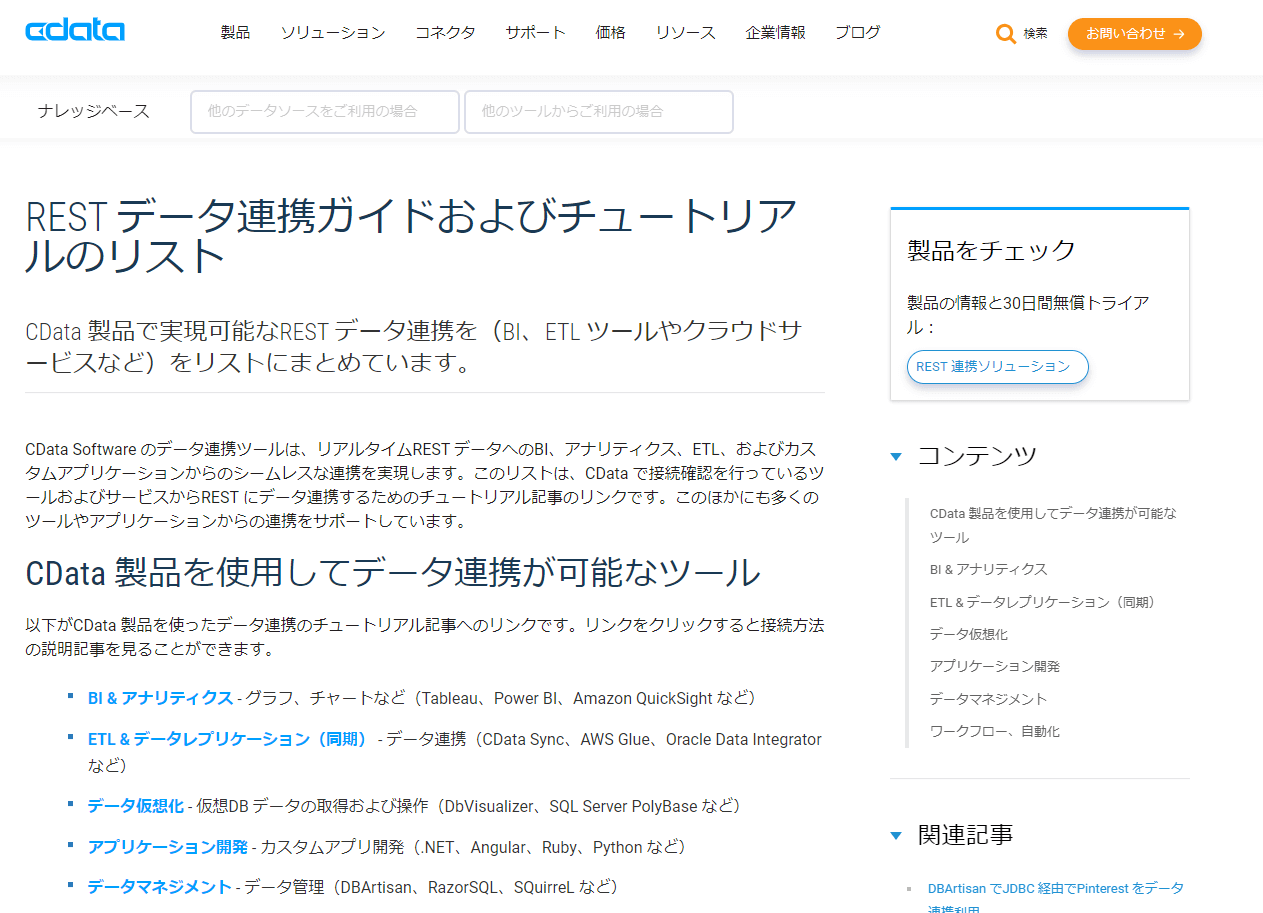The width and height of the screenshot is (1263, 913).
Task: Jump to データマネジメント in contents sidebar
Action: pos(988,699)
